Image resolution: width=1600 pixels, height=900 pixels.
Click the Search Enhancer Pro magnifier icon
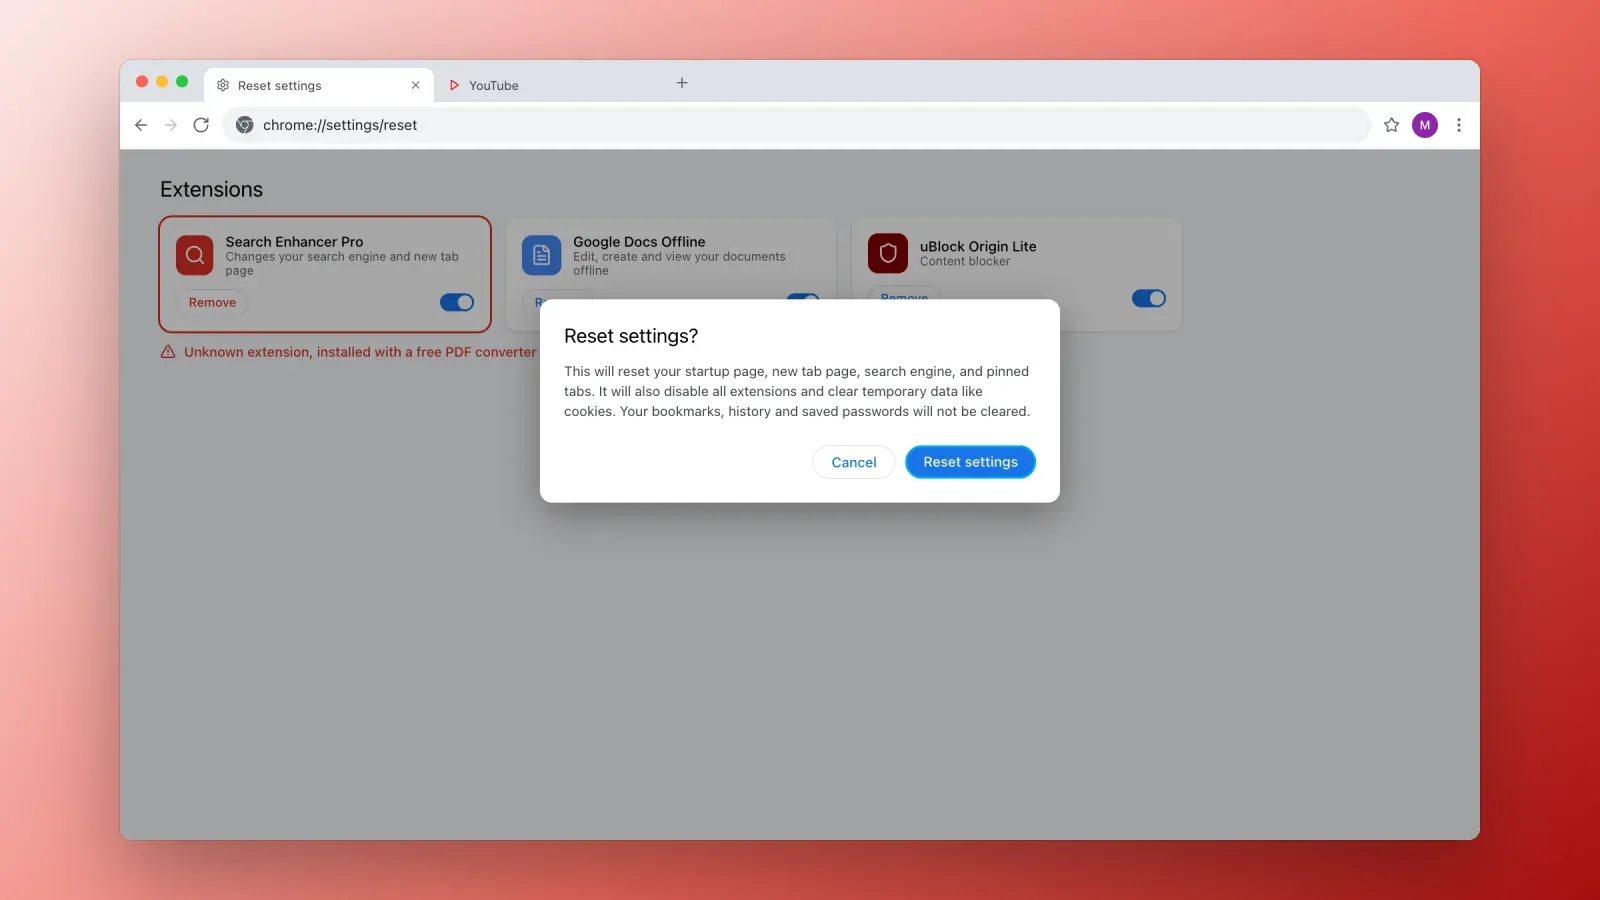[x=195, y=255]
